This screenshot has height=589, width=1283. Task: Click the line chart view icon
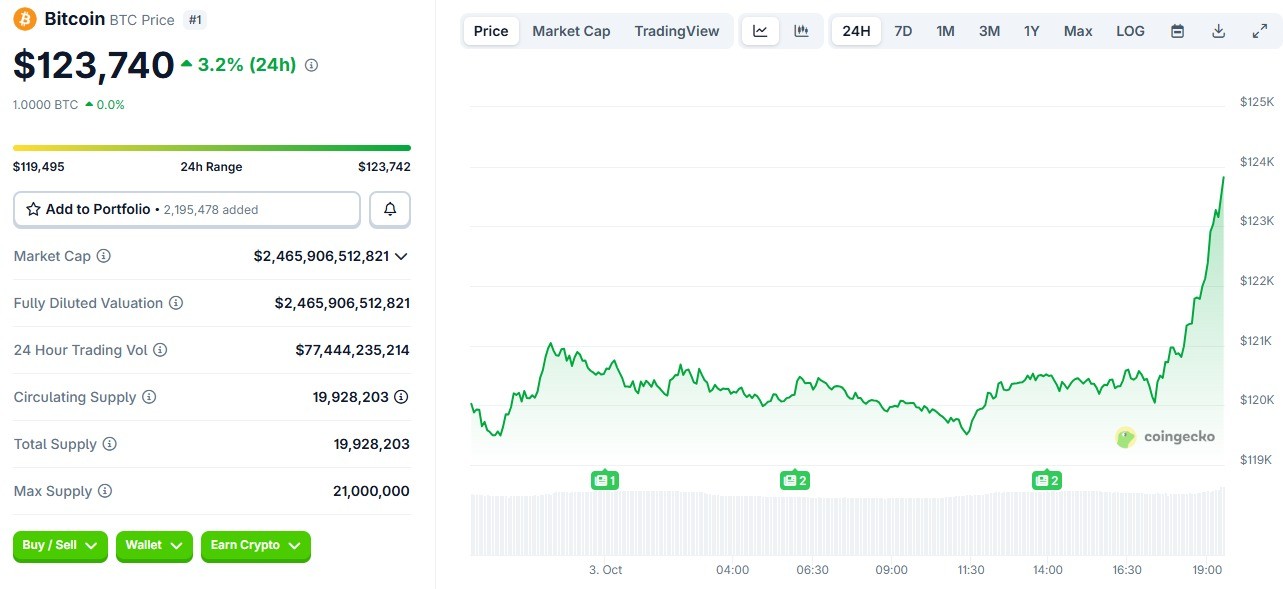(x=760, y=31)
